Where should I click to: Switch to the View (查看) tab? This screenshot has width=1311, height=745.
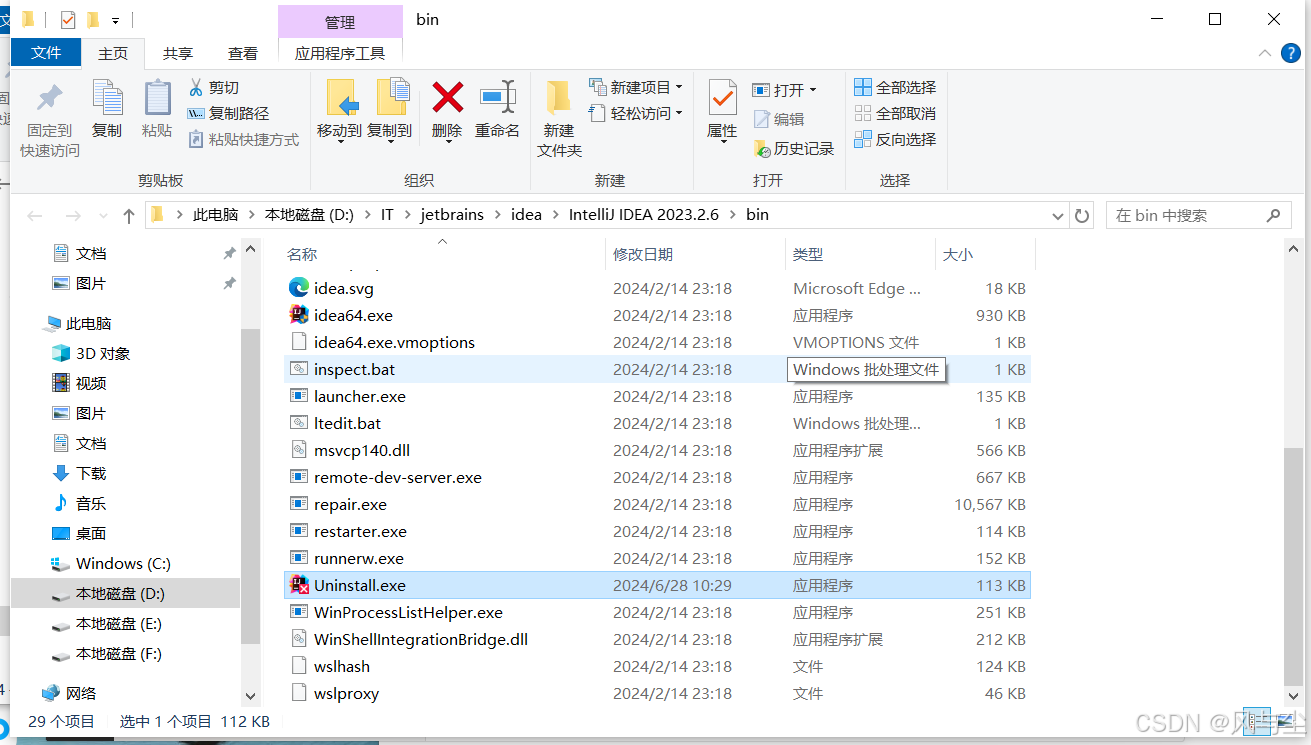(x=243, y=54)
